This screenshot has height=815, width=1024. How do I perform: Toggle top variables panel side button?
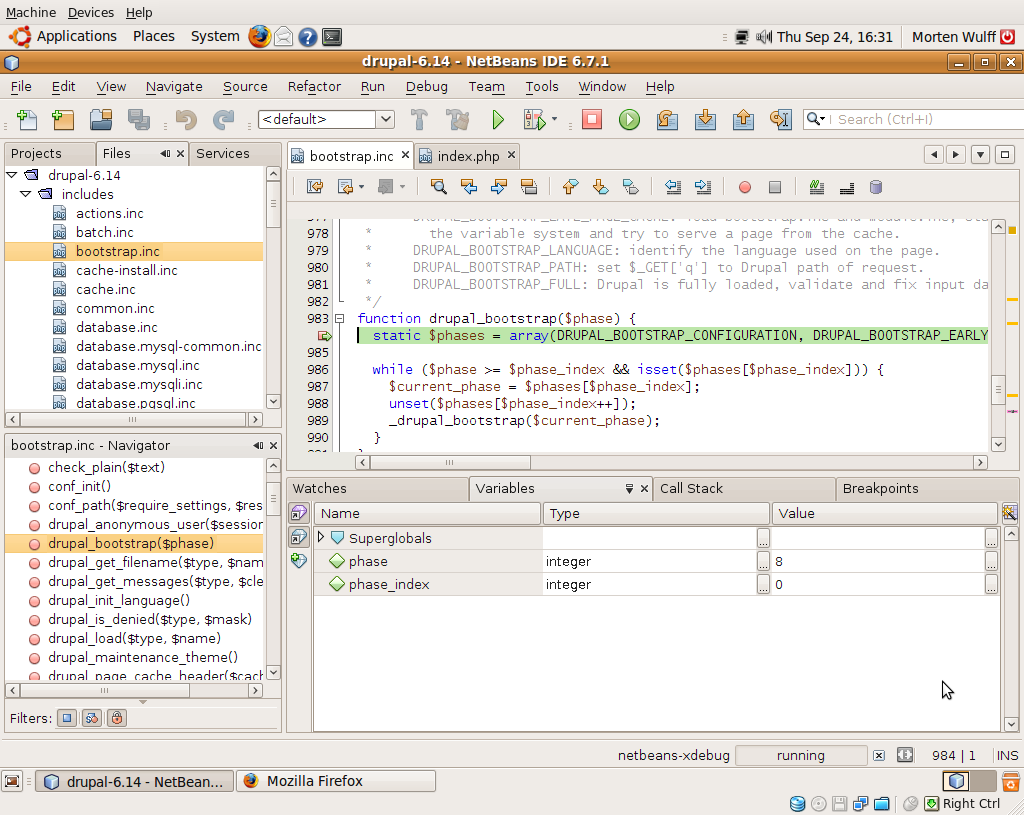click(298, 513)
